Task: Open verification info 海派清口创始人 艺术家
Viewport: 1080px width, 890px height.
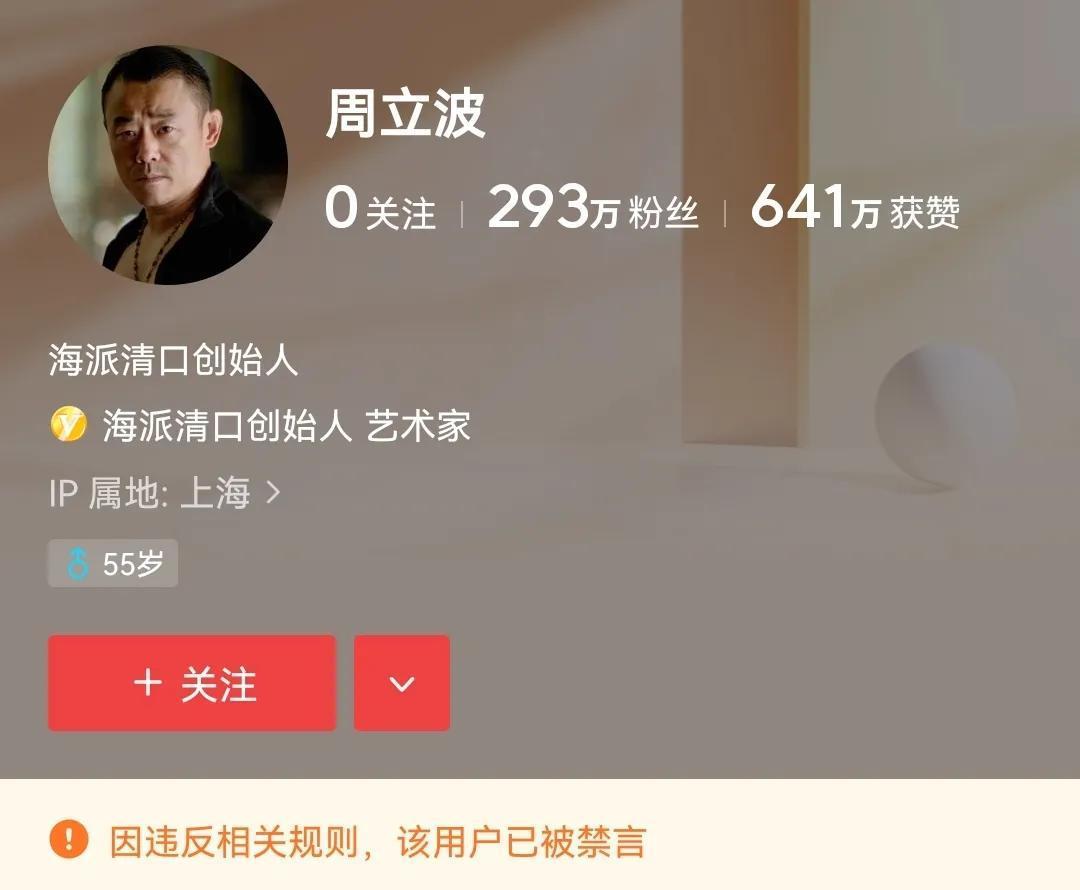Action: 286,424
